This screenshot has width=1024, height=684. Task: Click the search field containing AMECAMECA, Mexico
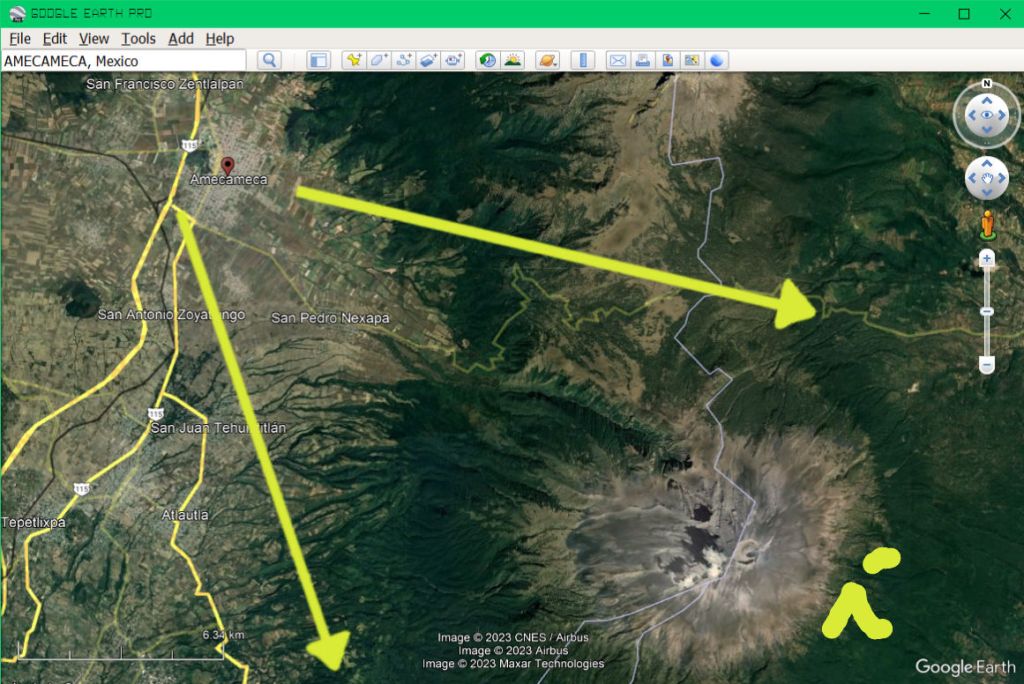(x=122, y=61)
